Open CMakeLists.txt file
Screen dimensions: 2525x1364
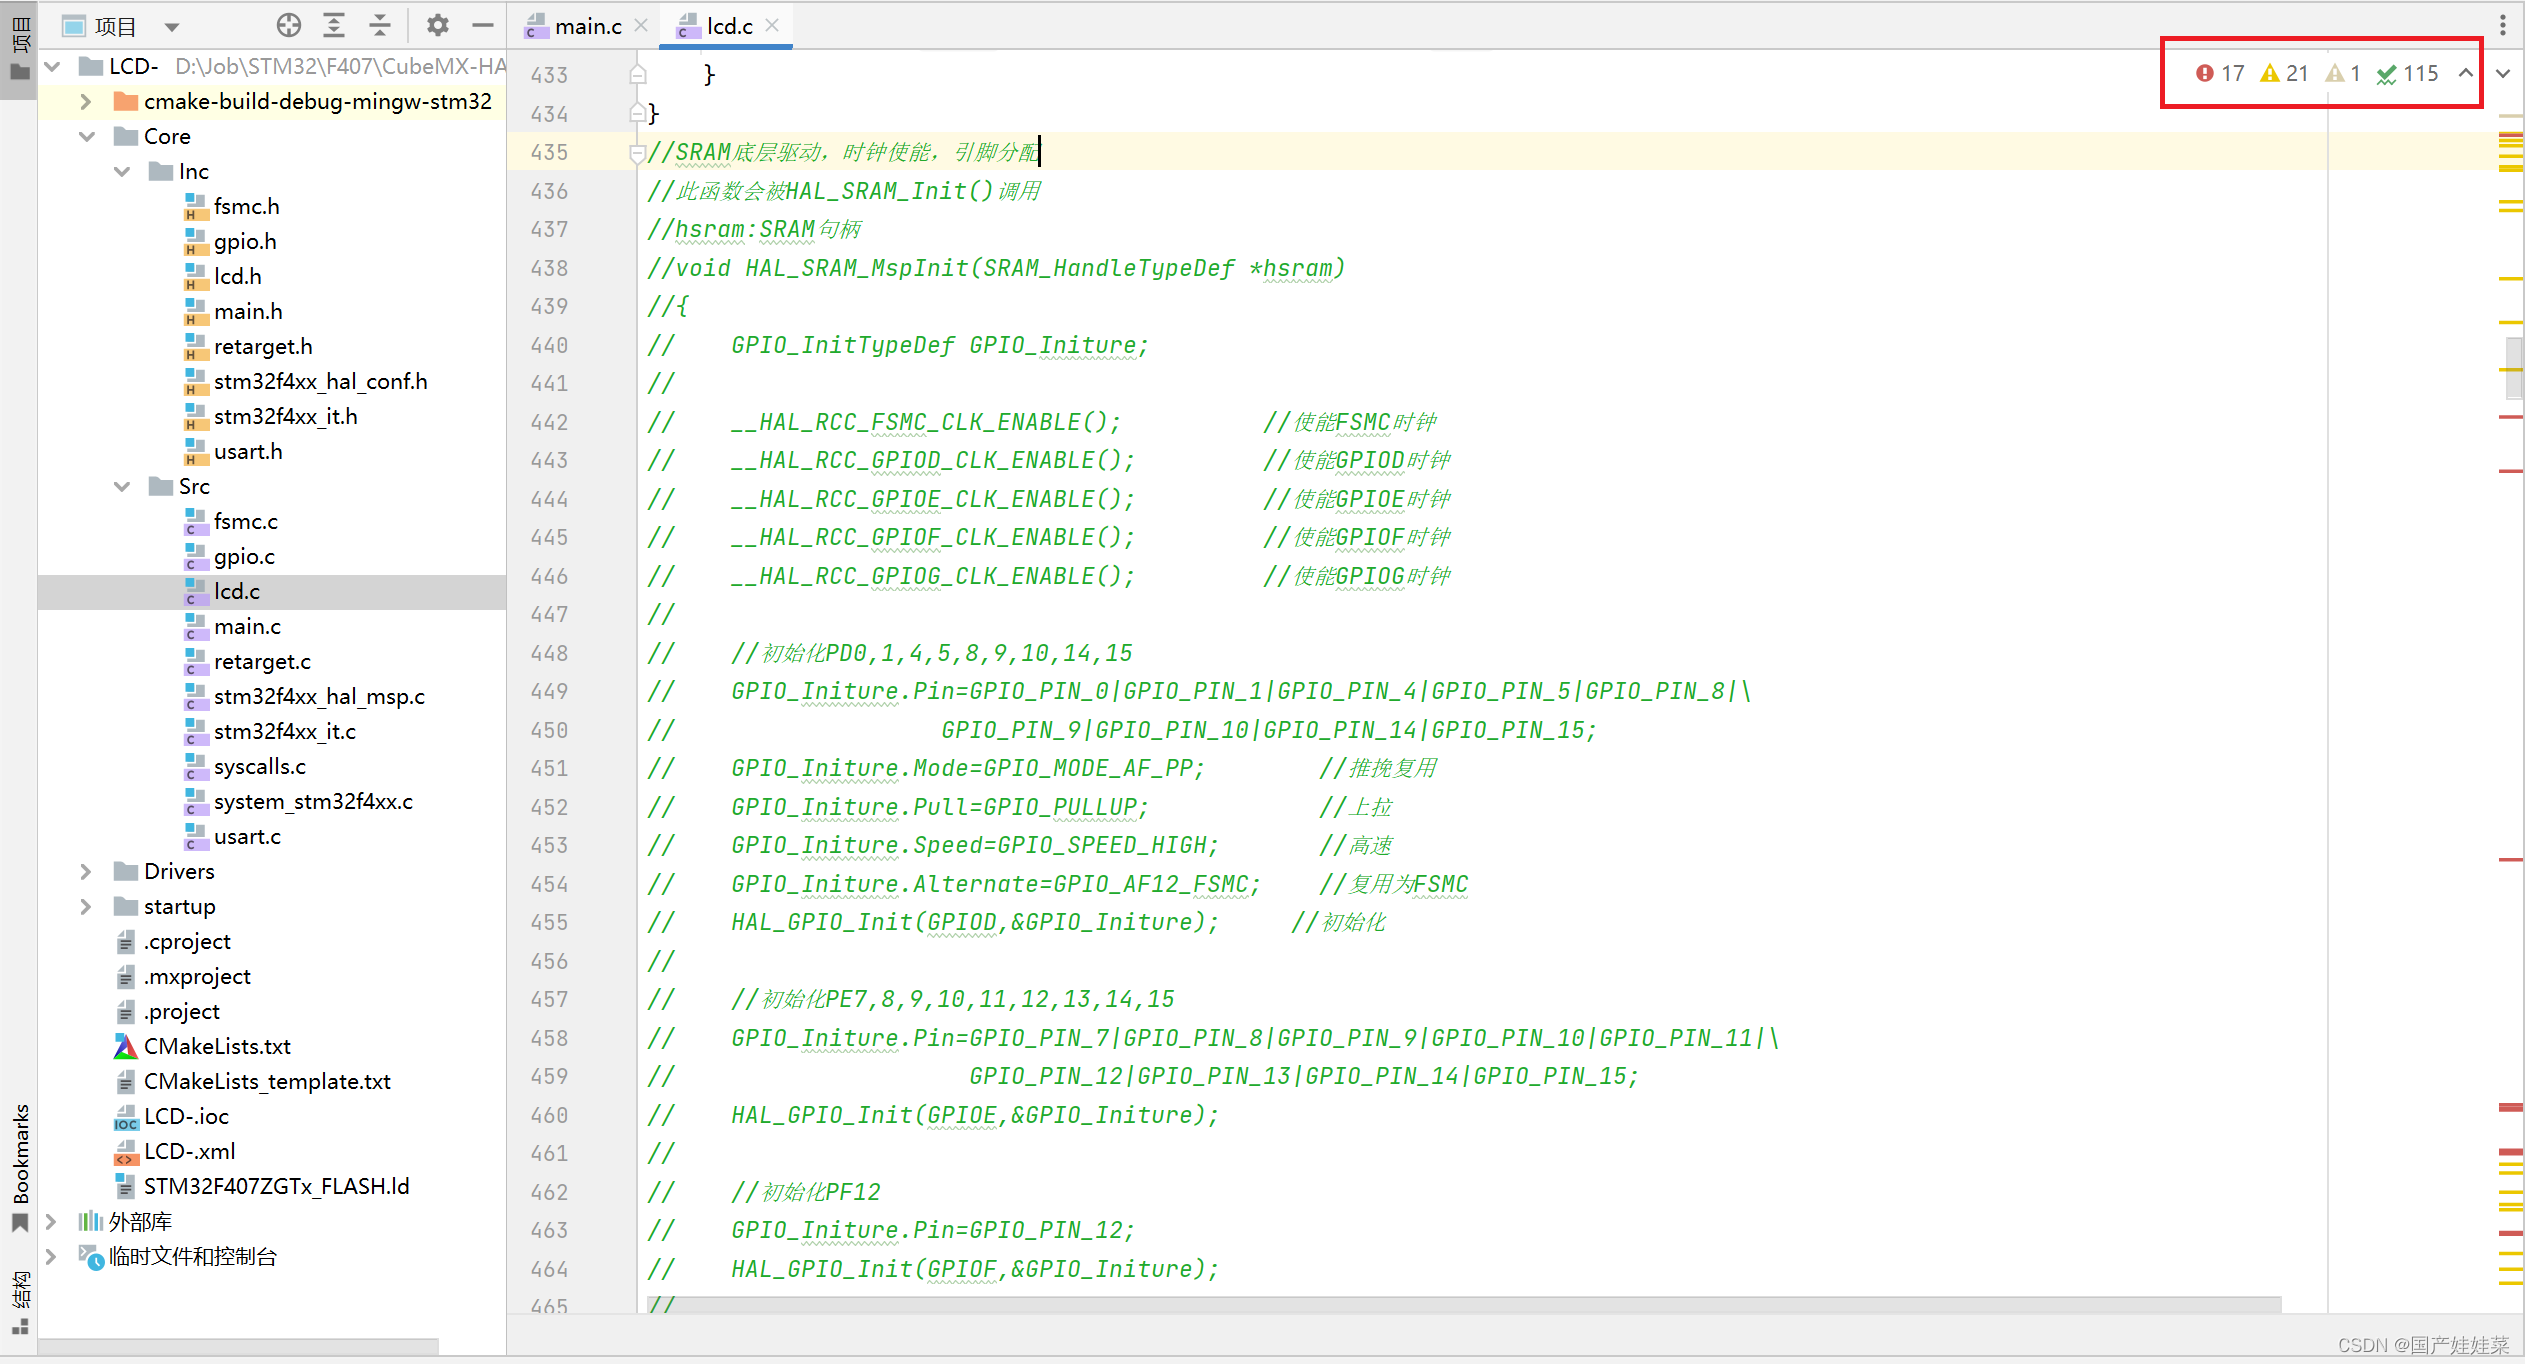(x=217, y=1047)
